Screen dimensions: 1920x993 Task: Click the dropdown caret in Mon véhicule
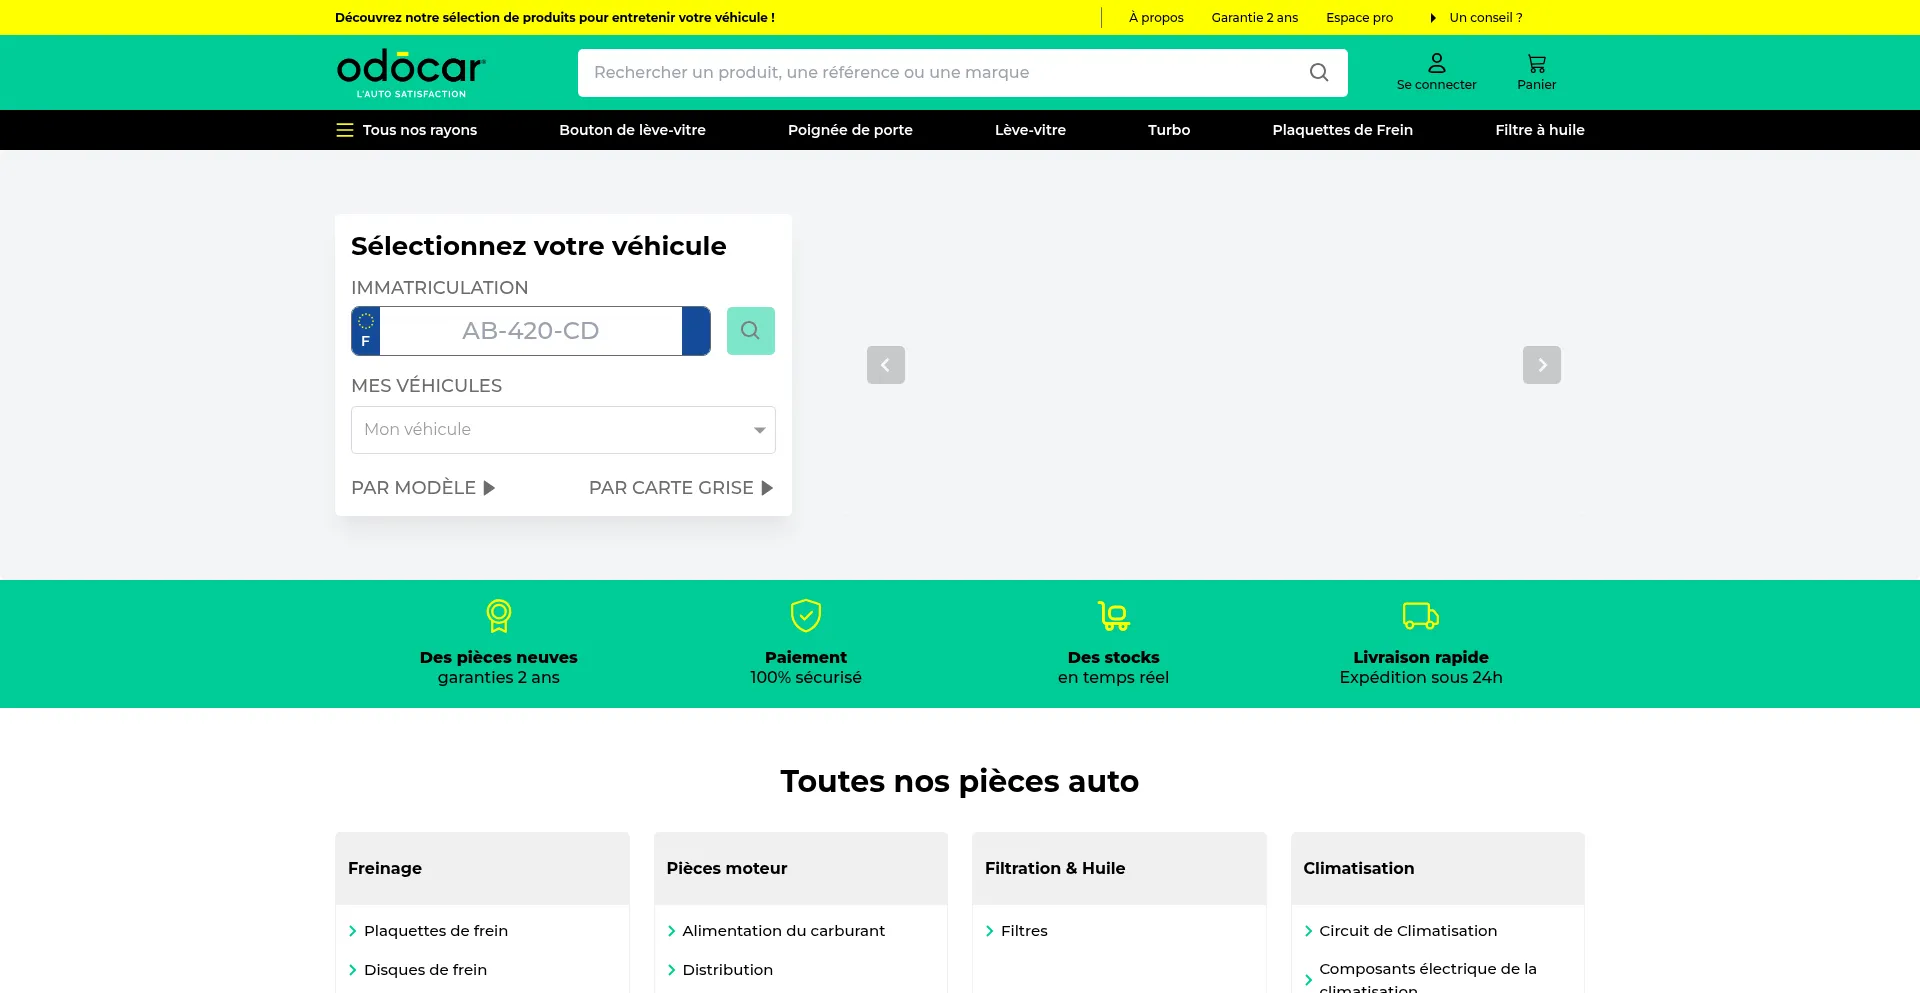tap(759, 430)
